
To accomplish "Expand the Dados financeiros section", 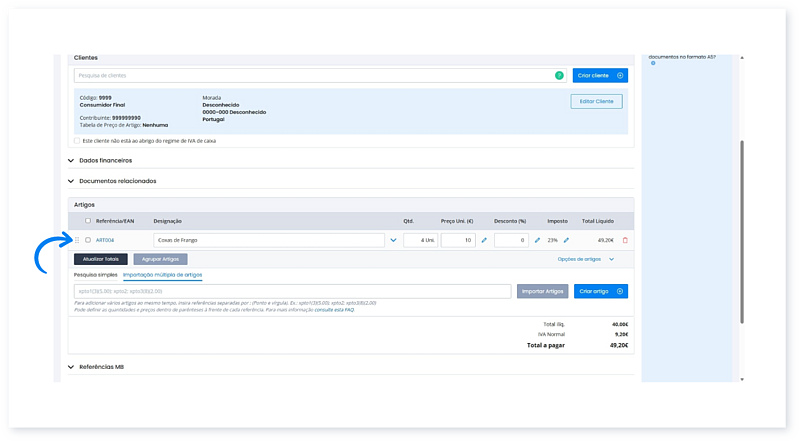I will pos(71,160).
